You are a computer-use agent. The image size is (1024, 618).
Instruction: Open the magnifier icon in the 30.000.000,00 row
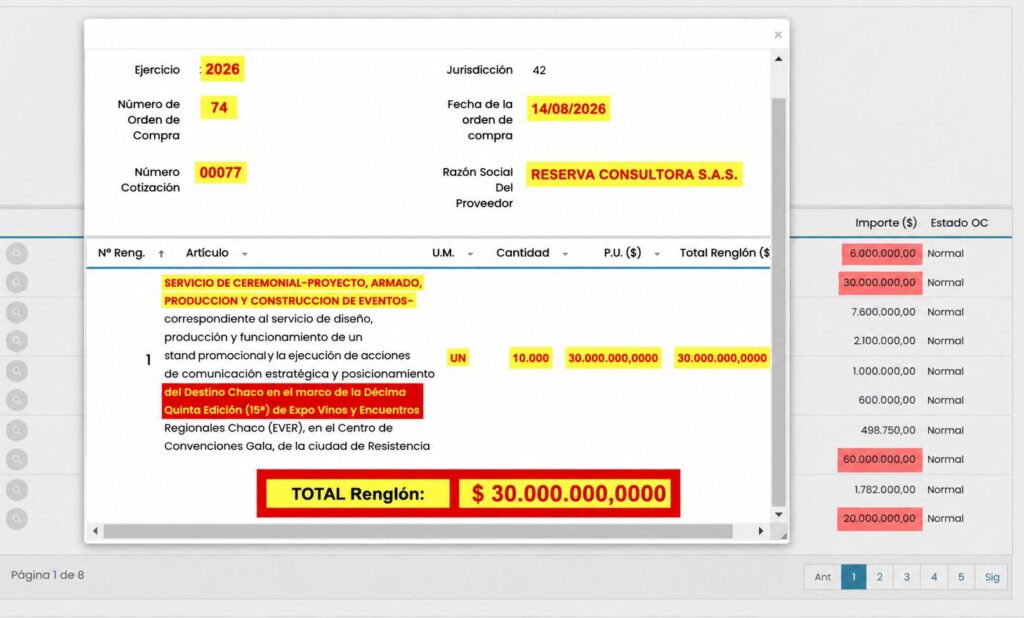17,282
